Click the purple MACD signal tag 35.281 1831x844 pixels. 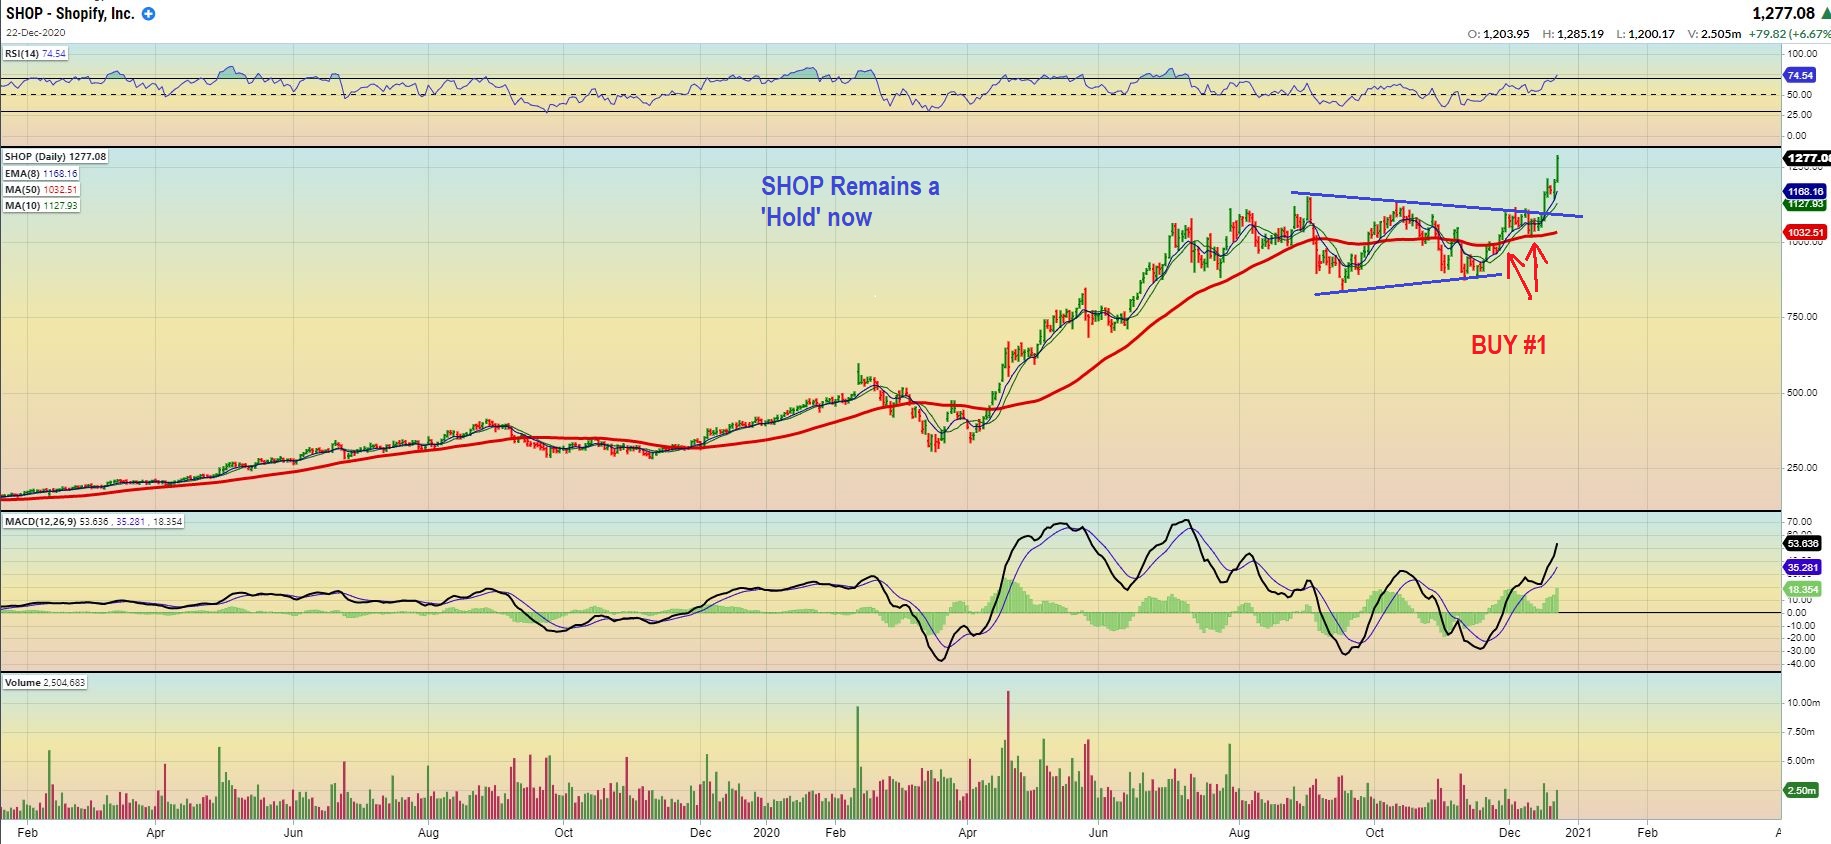(1803, 567)
